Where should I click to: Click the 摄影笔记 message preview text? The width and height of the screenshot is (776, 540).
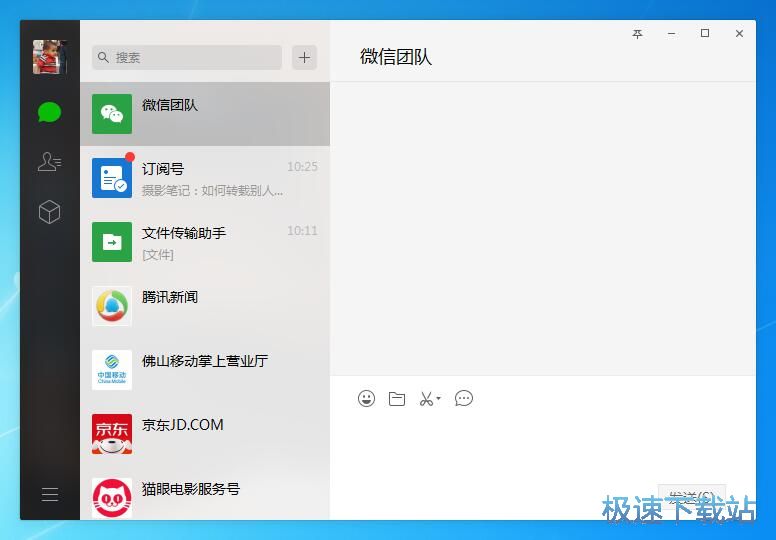point(213,191)
